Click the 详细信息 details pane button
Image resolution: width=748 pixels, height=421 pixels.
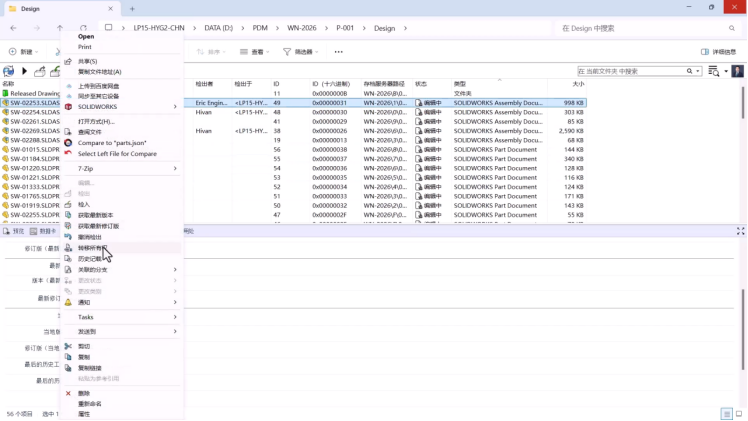(x=719, y=52)
